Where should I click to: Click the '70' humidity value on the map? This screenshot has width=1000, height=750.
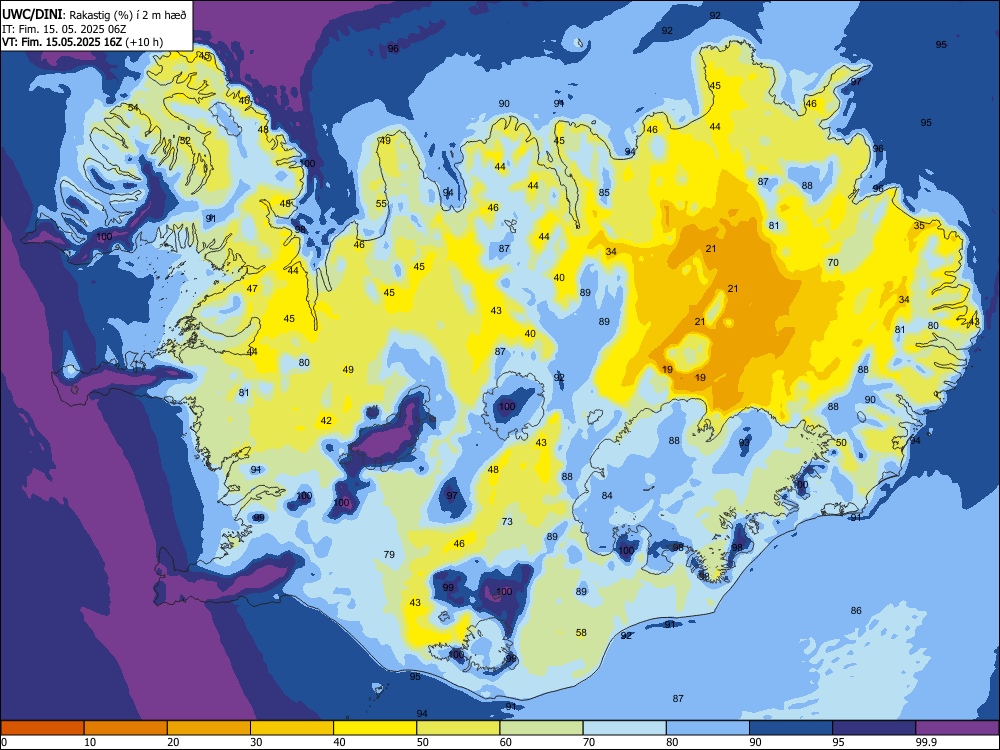click(833, 263)
